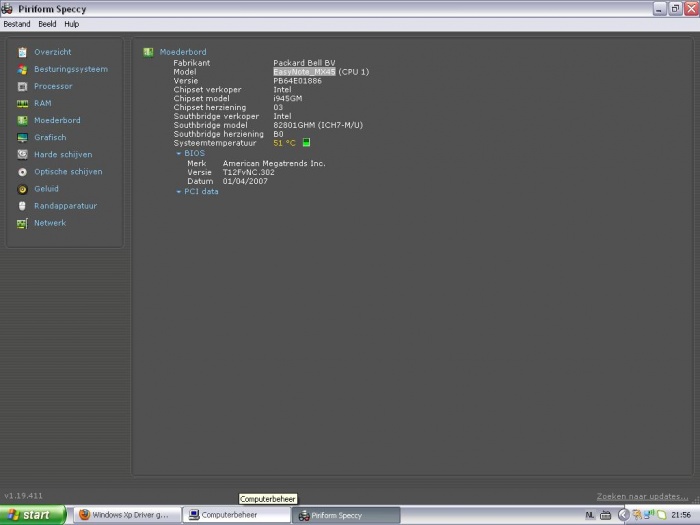This screenshot has width=700, height=525.
Task: Go to Overzicht page
Action: tap(53, 52)
